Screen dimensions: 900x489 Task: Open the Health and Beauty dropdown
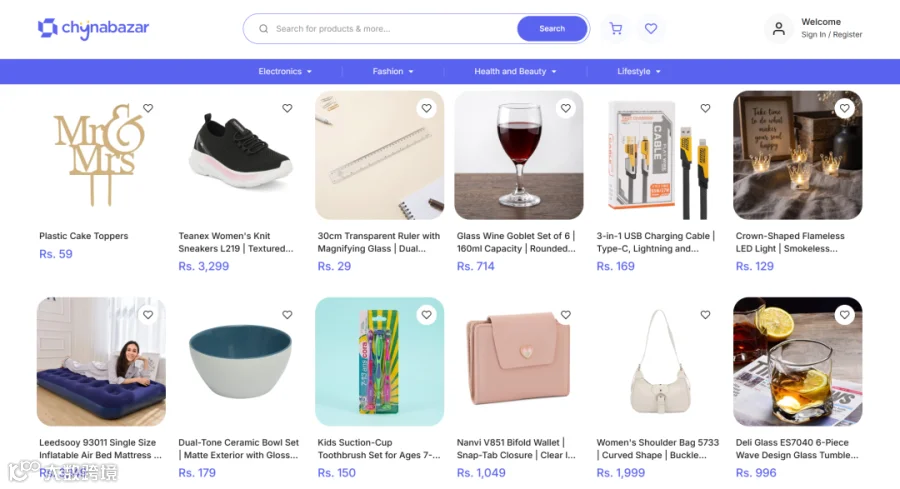coord(515,71)
